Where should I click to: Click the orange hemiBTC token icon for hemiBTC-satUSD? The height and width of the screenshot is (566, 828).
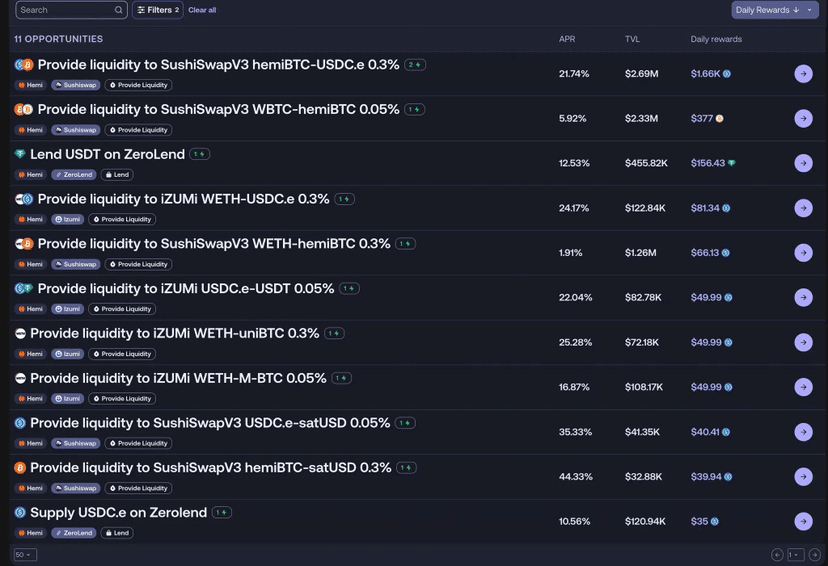click(20, 468)
